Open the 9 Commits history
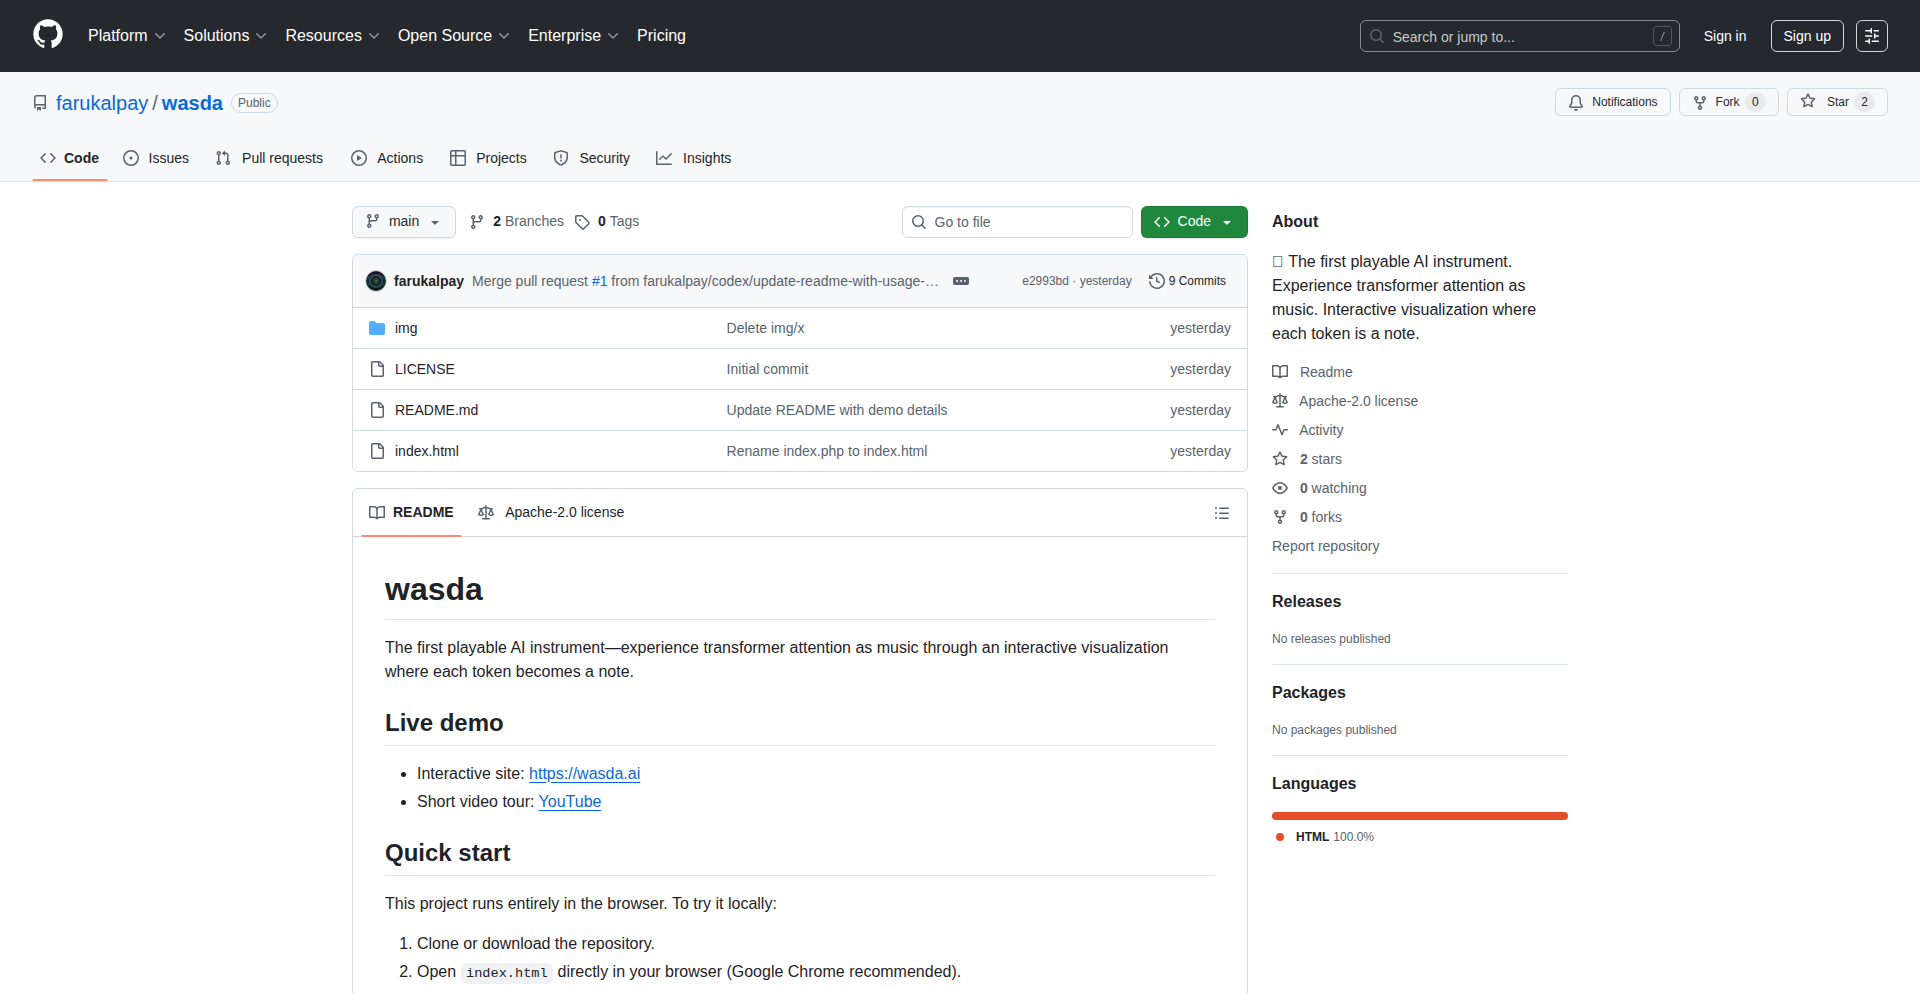This screenshot has width=1920, height=993. (x=1187, y=281)
